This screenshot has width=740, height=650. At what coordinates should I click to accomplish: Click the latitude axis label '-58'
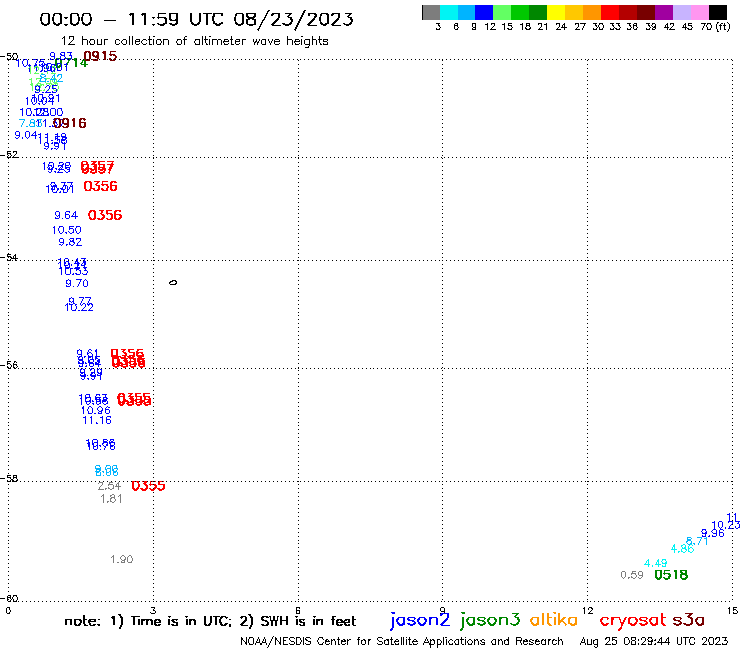[x=11, y=479]
